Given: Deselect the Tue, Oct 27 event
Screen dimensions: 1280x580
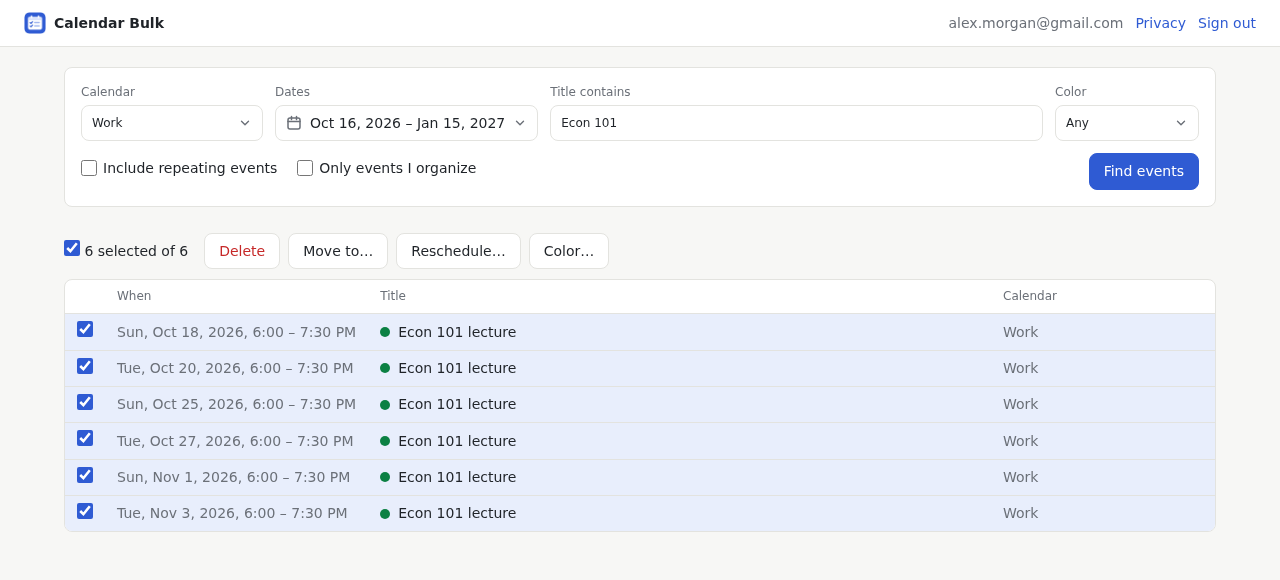Looking at the screenshot, I should (85, 438).
